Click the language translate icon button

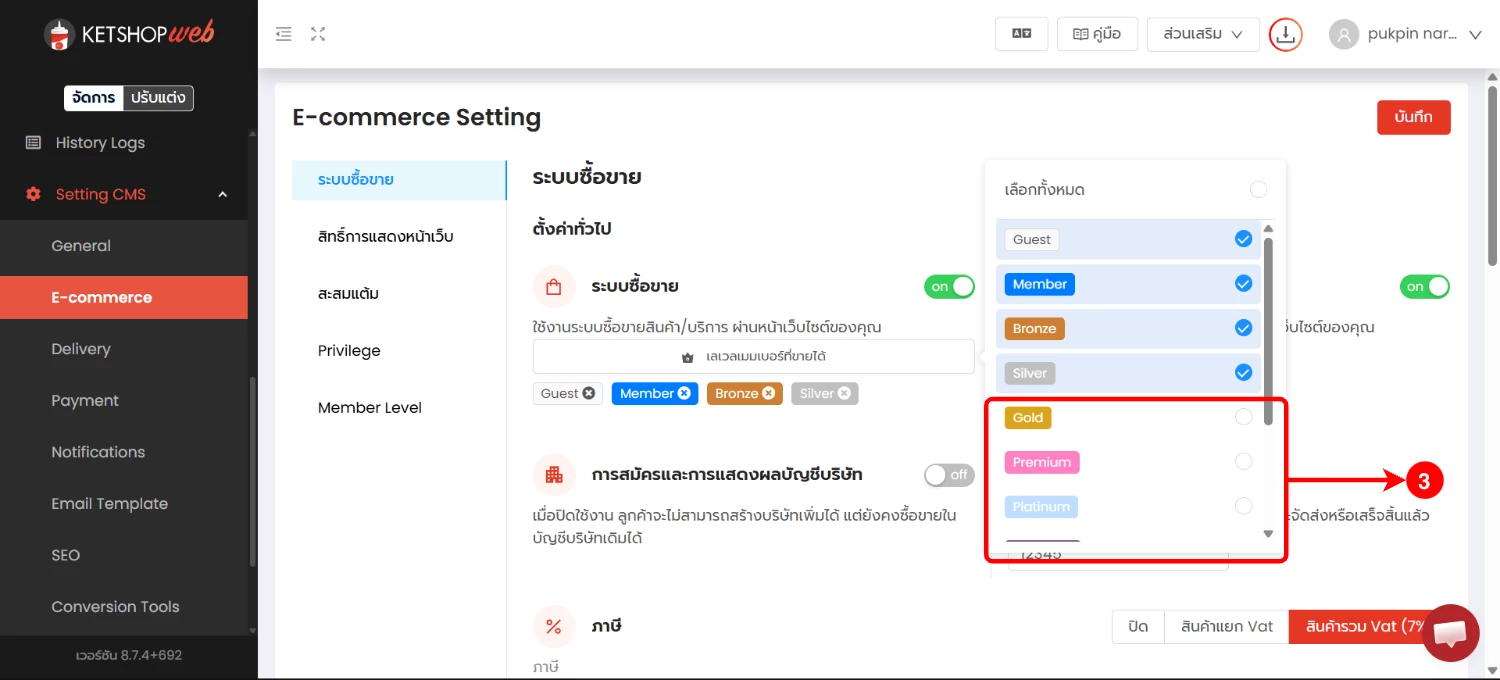(1021, 34)
